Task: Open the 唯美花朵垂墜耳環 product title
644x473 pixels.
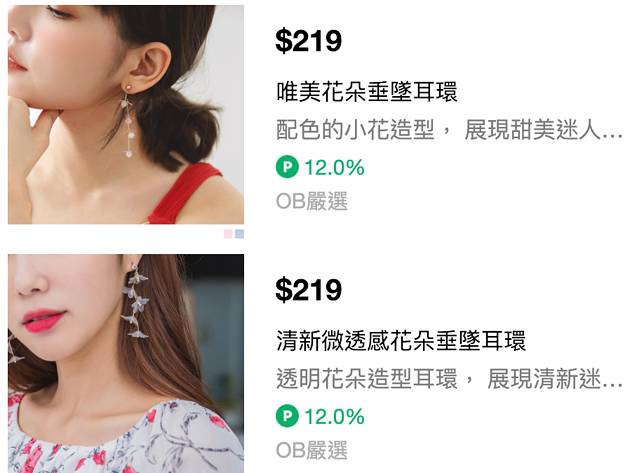Action: coord(367,92)
